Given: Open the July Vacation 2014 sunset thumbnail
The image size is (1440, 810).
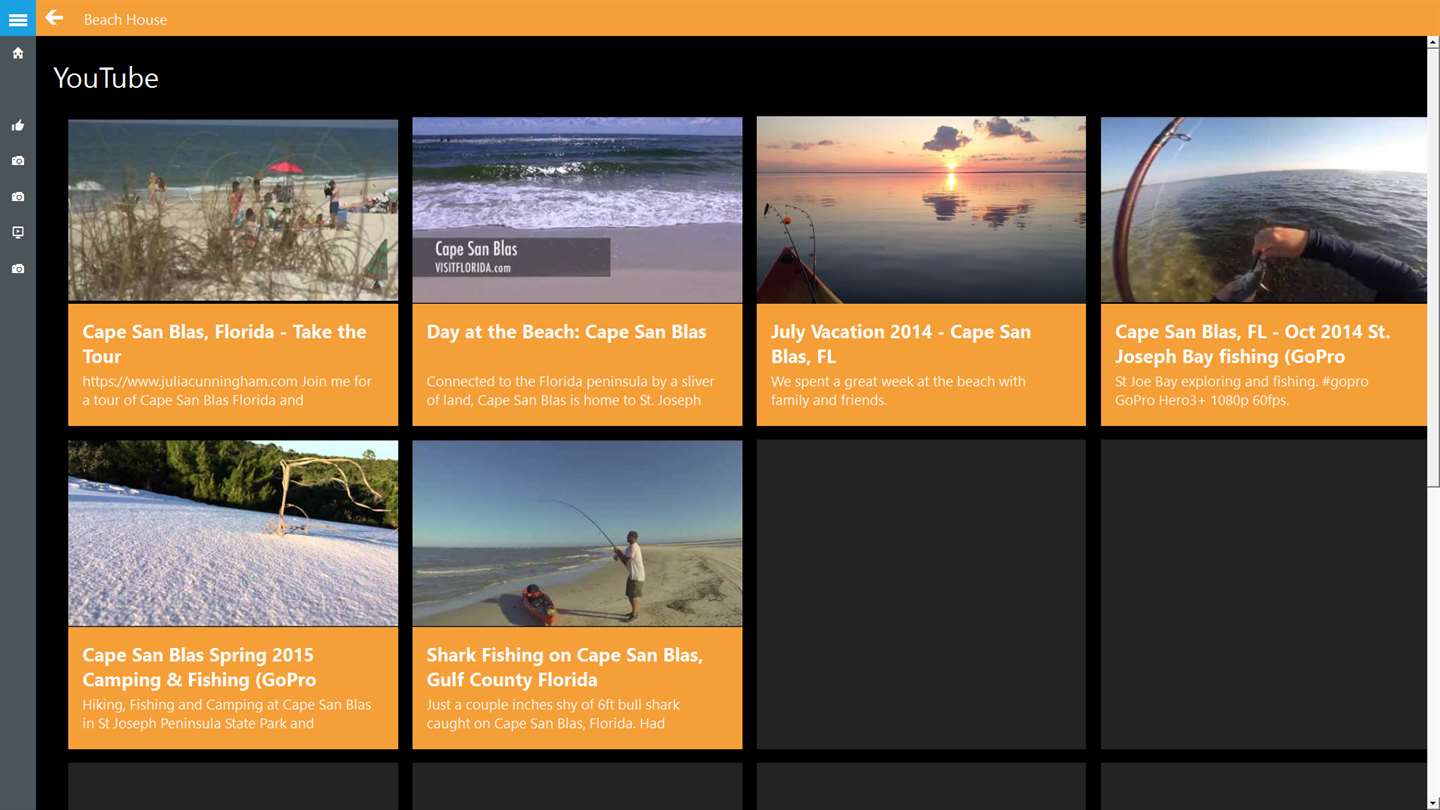Looking at the screenshot, I should [x=921, y=210].
